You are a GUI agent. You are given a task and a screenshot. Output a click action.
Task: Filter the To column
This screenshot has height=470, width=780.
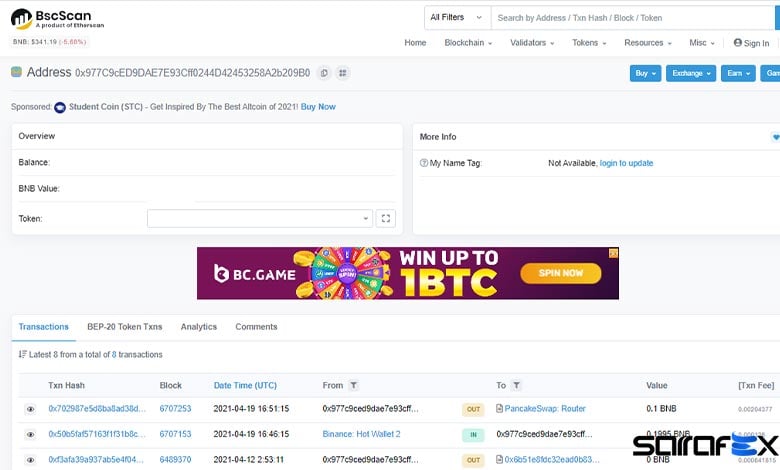coord(516,385)
